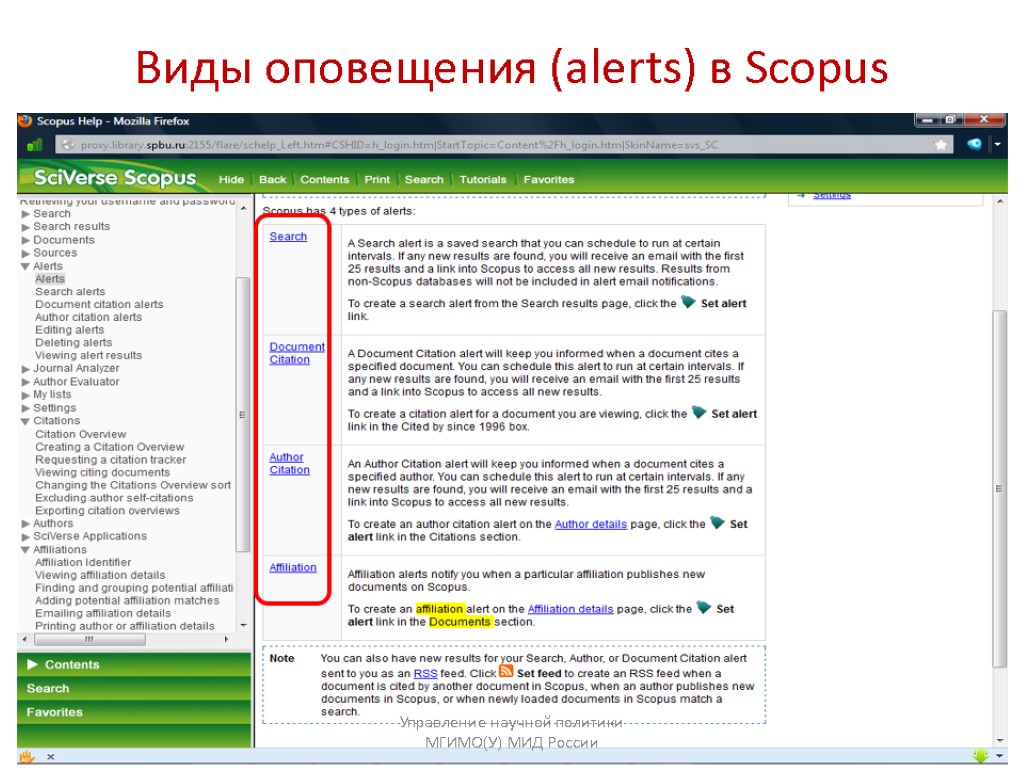1024x768 pixels.
Task: Open Excluding author self-citations topic
Action: pos(114,498)
